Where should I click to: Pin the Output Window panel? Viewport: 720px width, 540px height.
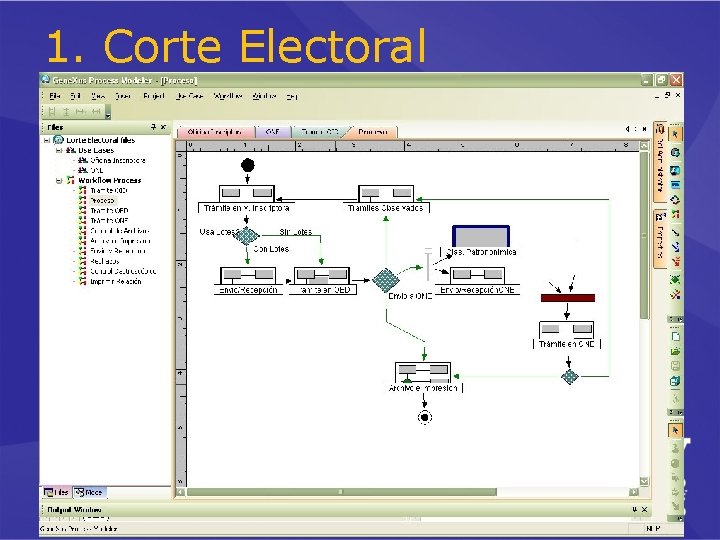tap(635, 509)
